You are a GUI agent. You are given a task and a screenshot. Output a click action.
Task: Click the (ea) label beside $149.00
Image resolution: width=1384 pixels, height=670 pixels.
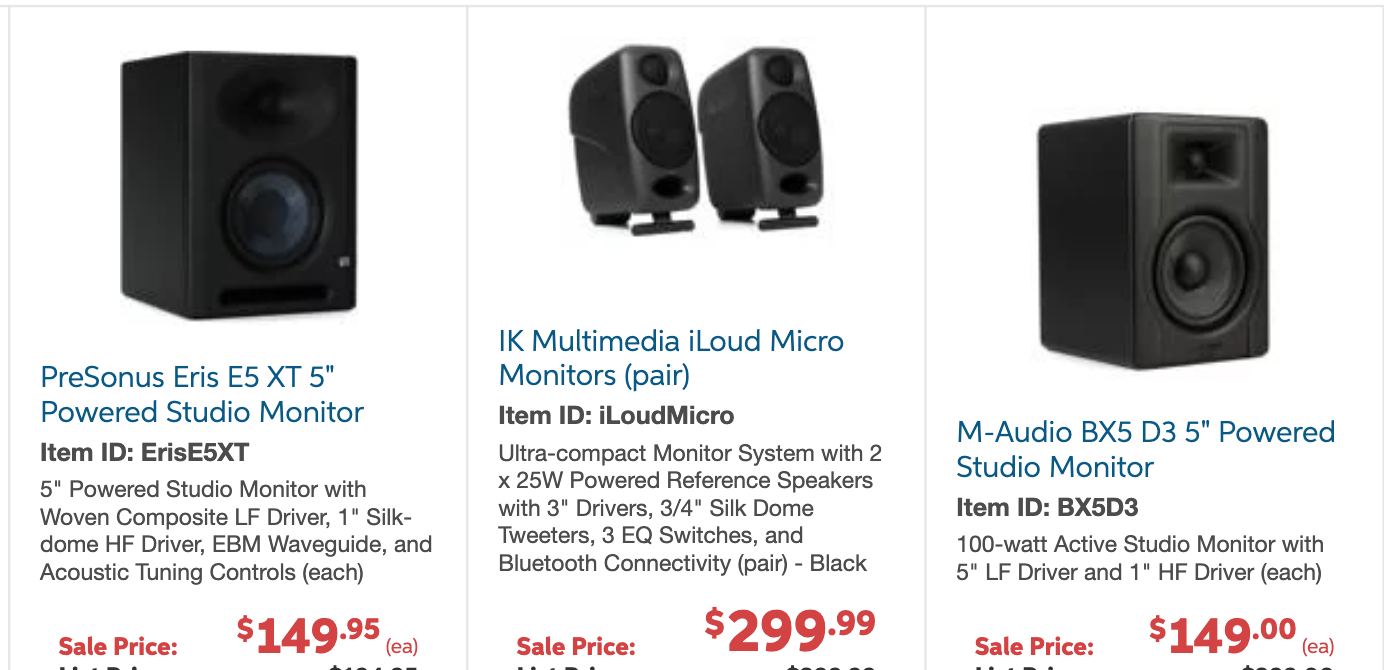[x=1318, y=645]
